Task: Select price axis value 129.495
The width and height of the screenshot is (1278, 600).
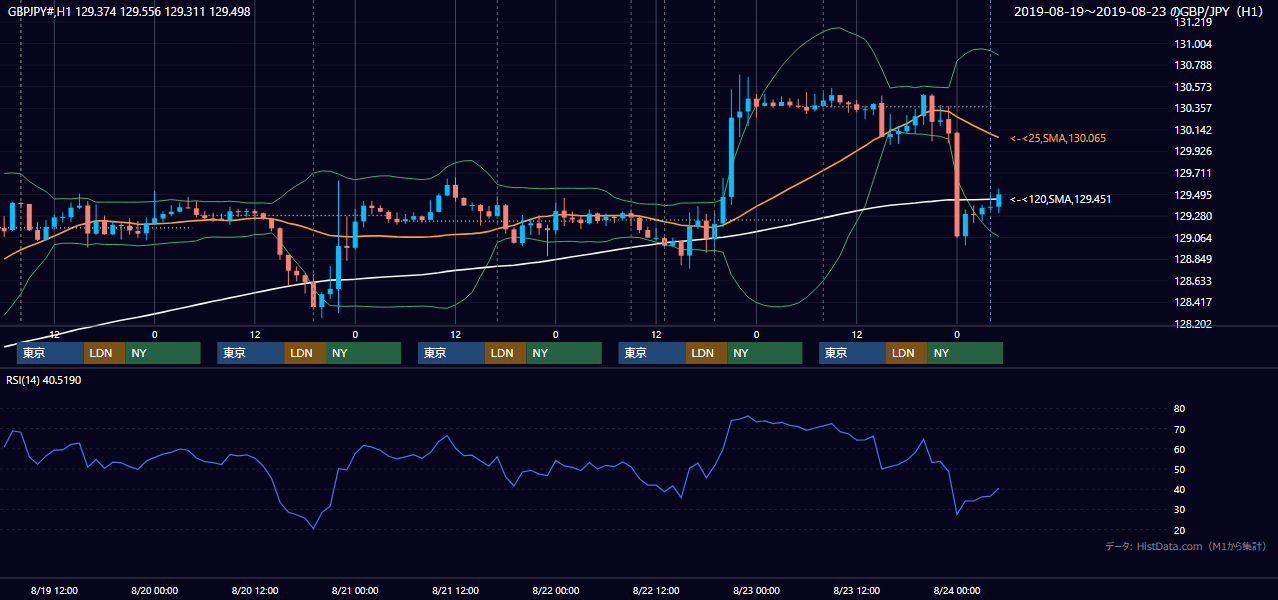Action: pyautogui.click(x=1193, y=195)
